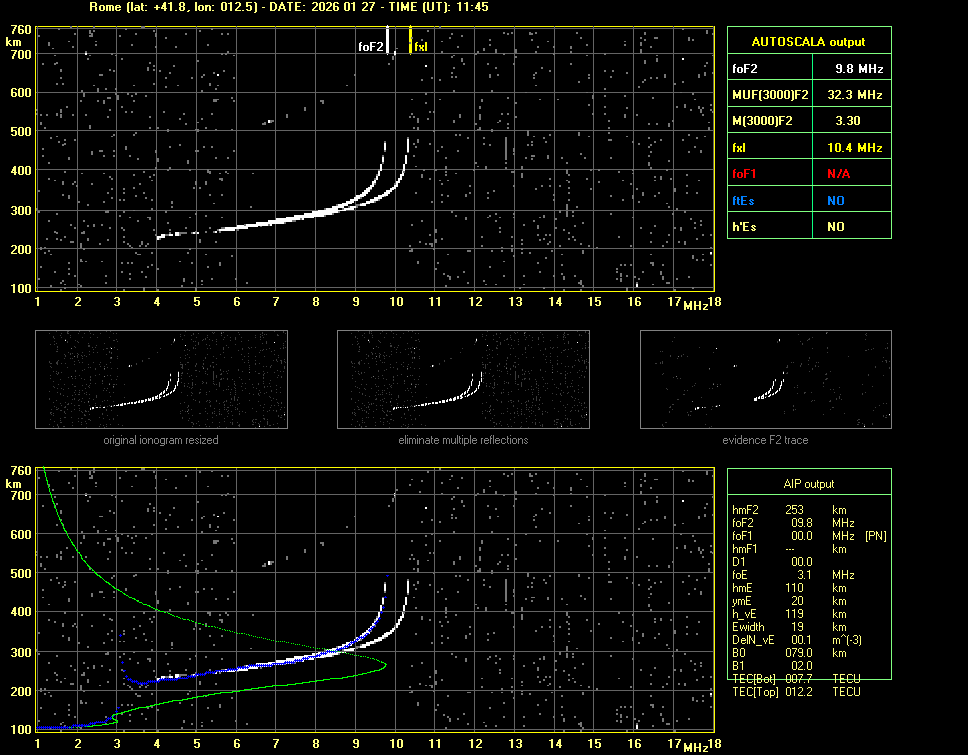Click the yellow fxI row label in AUTOSCALA table

pos(740,148)
